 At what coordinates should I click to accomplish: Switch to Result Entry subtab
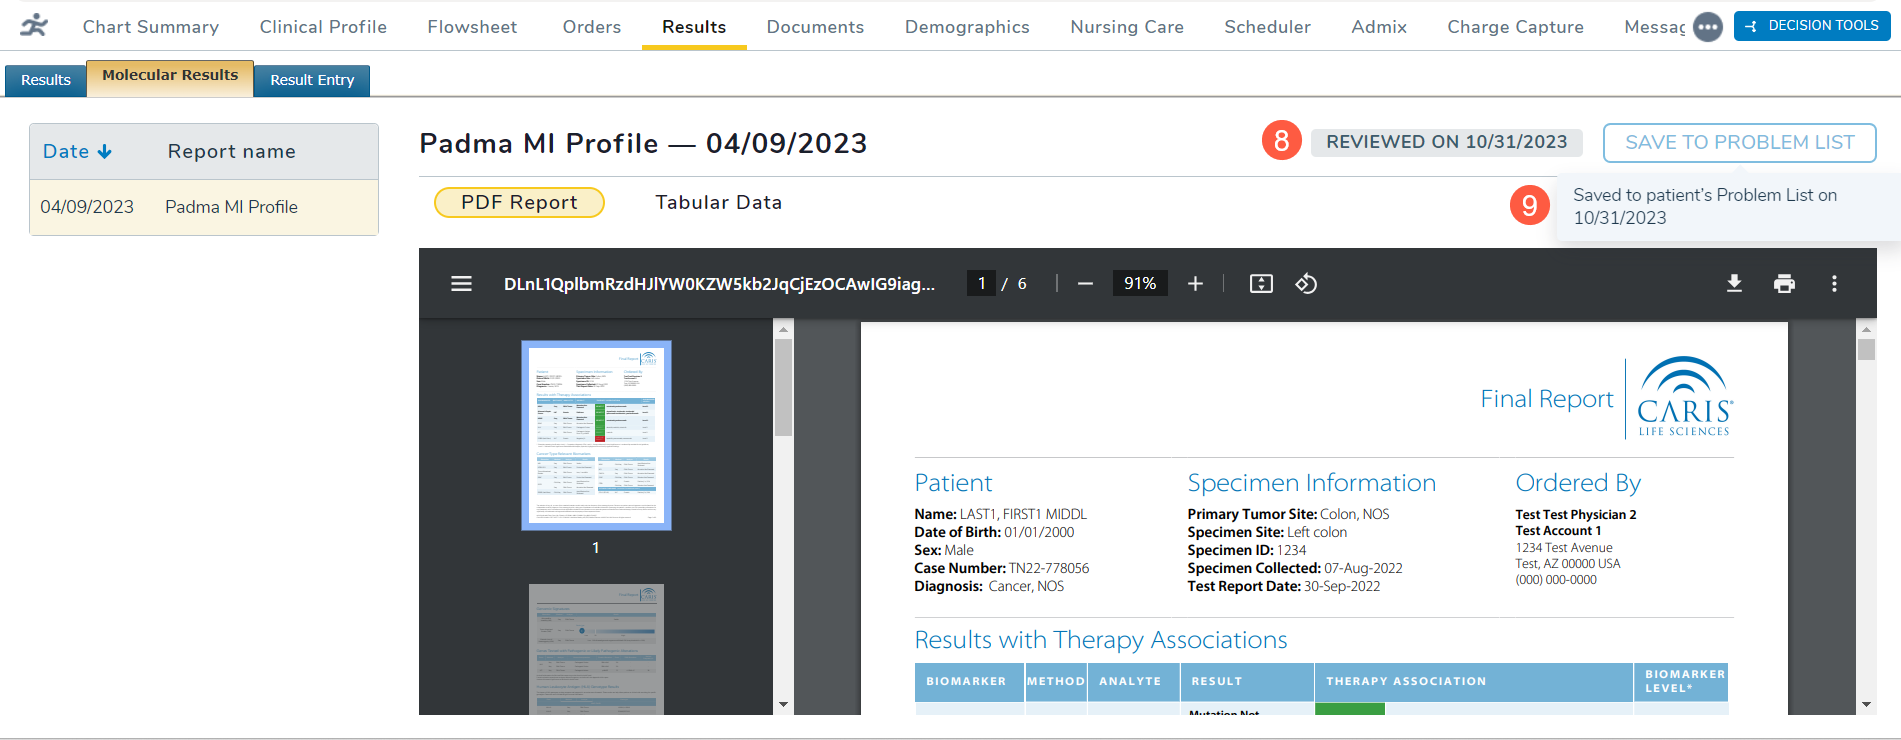tap(312, 80)
